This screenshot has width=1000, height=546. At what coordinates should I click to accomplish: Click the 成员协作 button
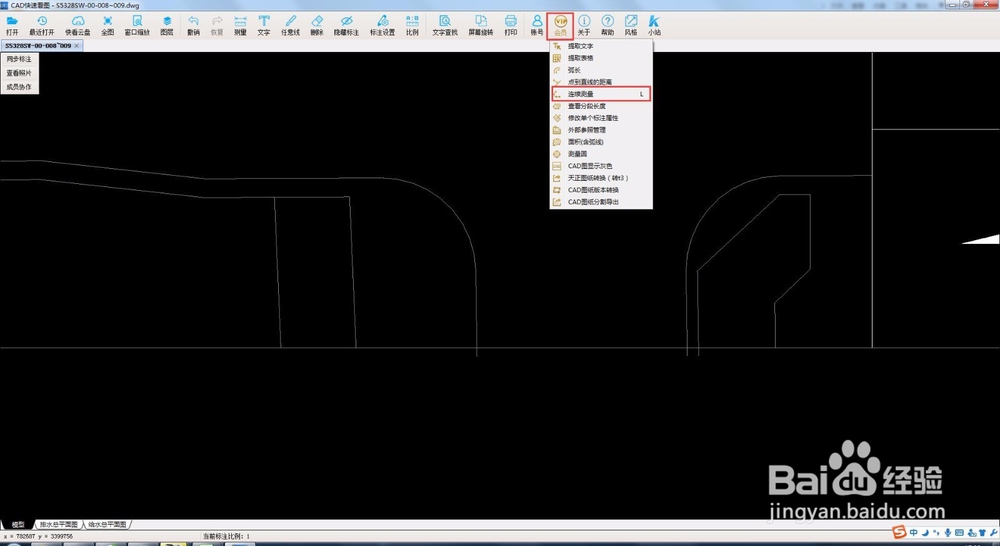pos(19,87)
